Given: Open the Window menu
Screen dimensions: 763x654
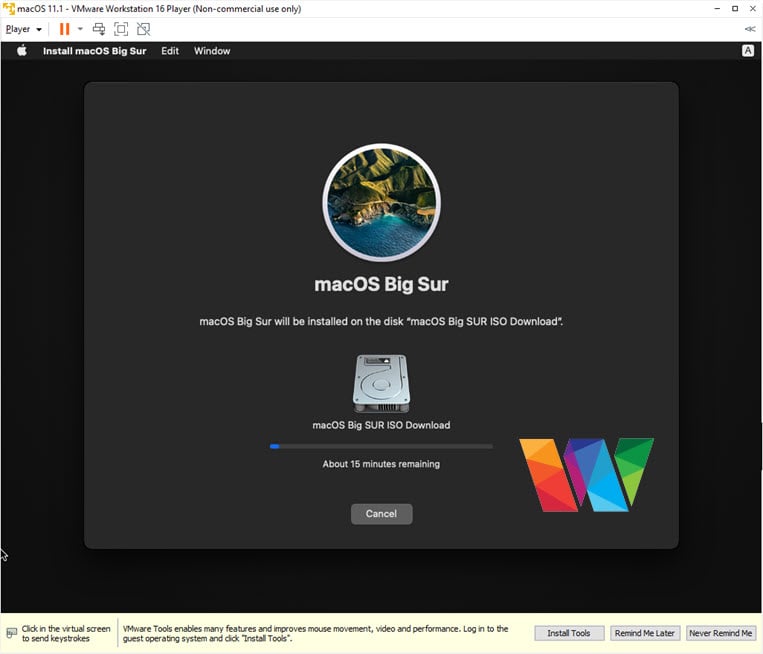Looking at the screenshot, I should tap(212, 51).
